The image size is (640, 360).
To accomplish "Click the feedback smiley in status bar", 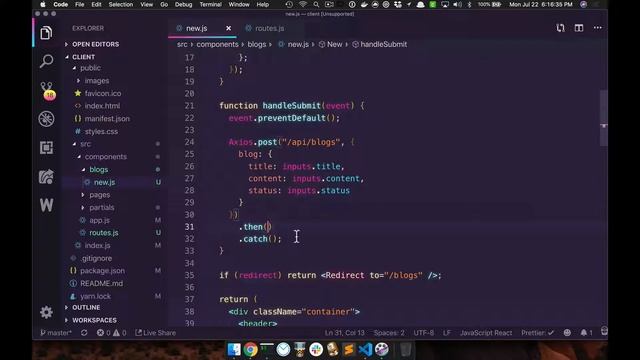I will coord(567,333).
